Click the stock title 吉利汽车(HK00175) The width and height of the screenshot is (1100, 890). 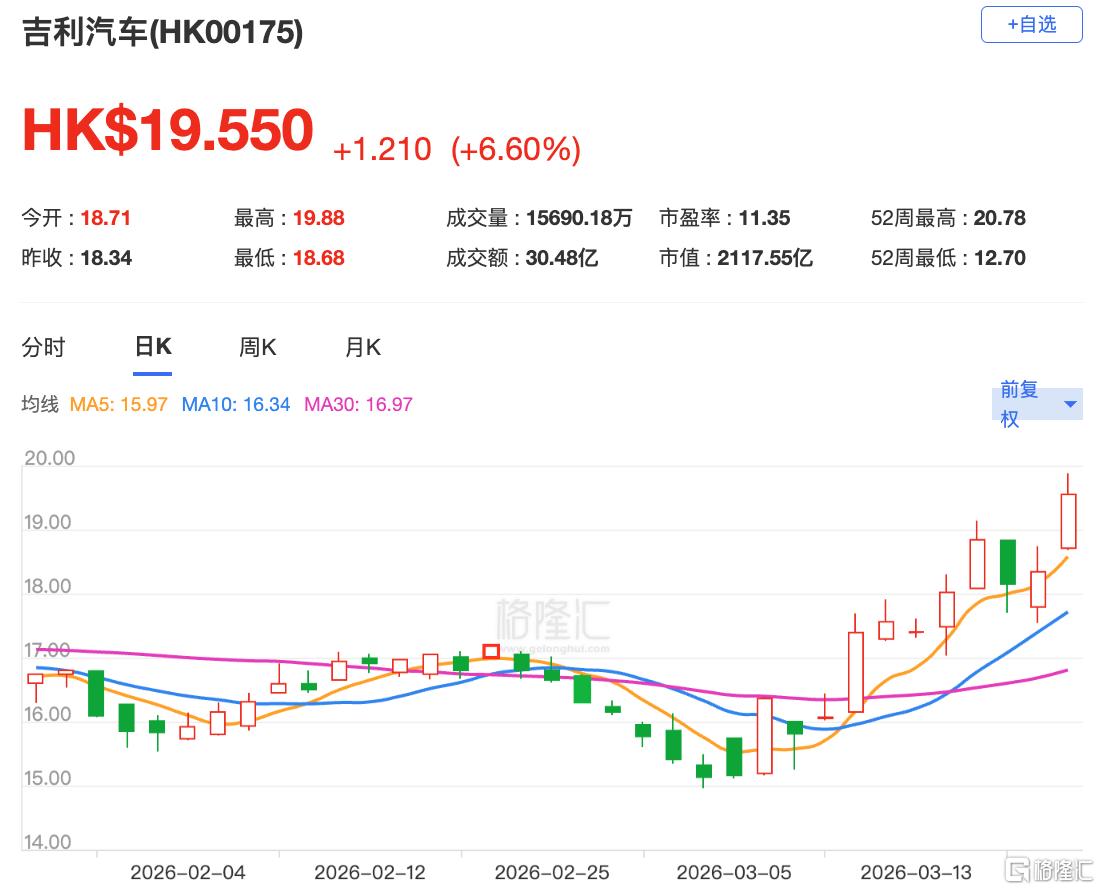[x=163, y=33]
